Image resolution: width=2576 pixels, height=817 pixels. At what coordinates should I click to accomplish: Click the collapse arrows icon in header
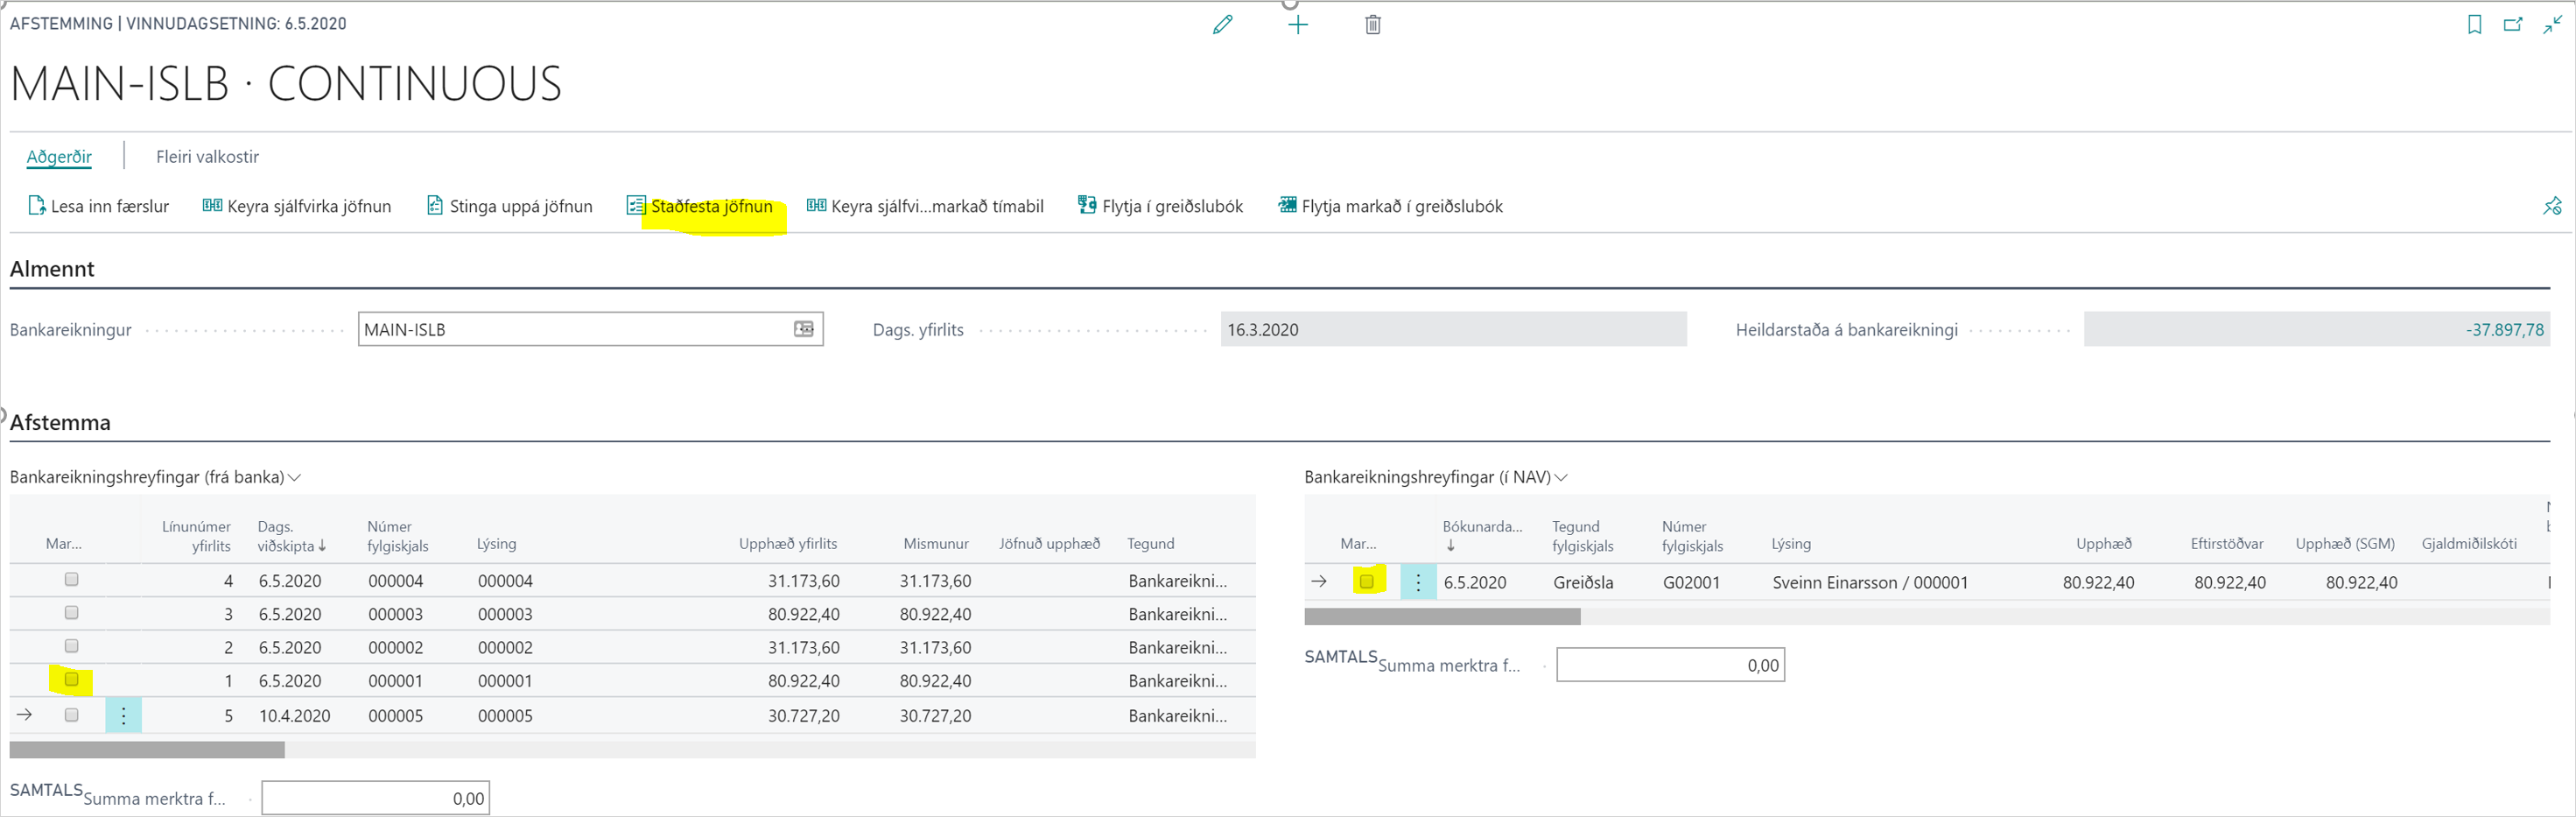click(x=2552, y=25)
